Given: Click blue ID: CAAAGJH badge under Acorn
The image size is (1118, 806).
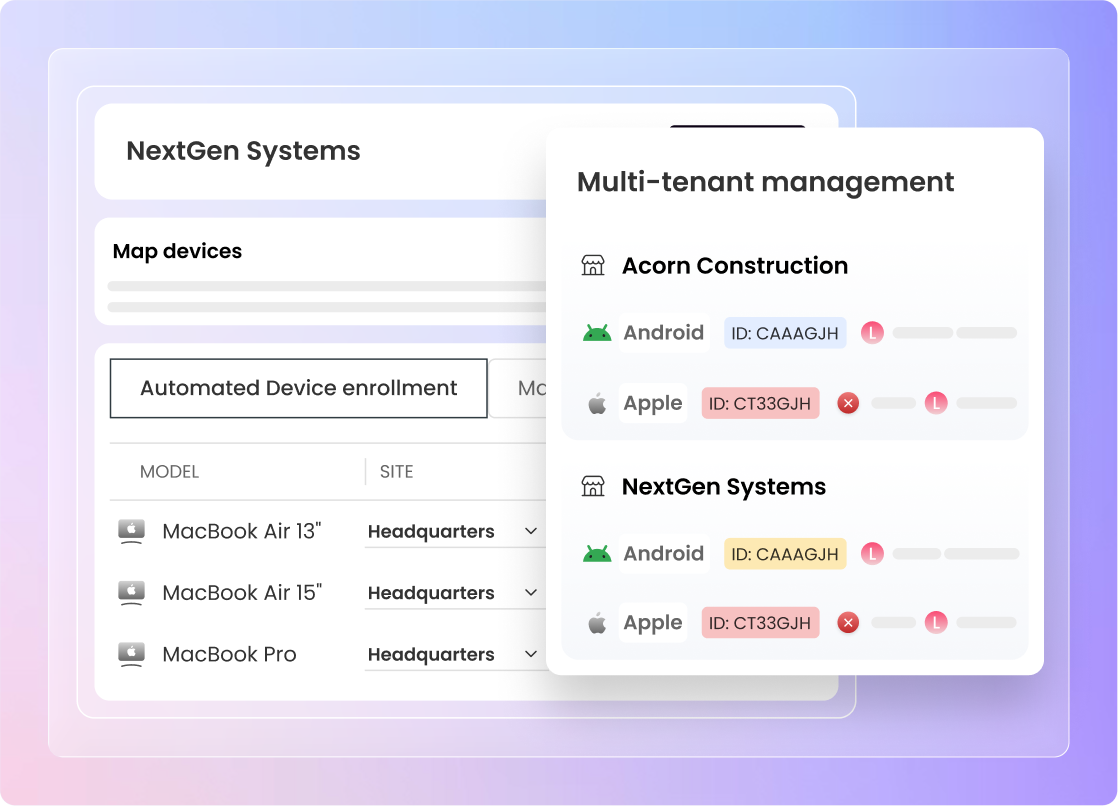Looking at the screenshot, I should point(785,333).
